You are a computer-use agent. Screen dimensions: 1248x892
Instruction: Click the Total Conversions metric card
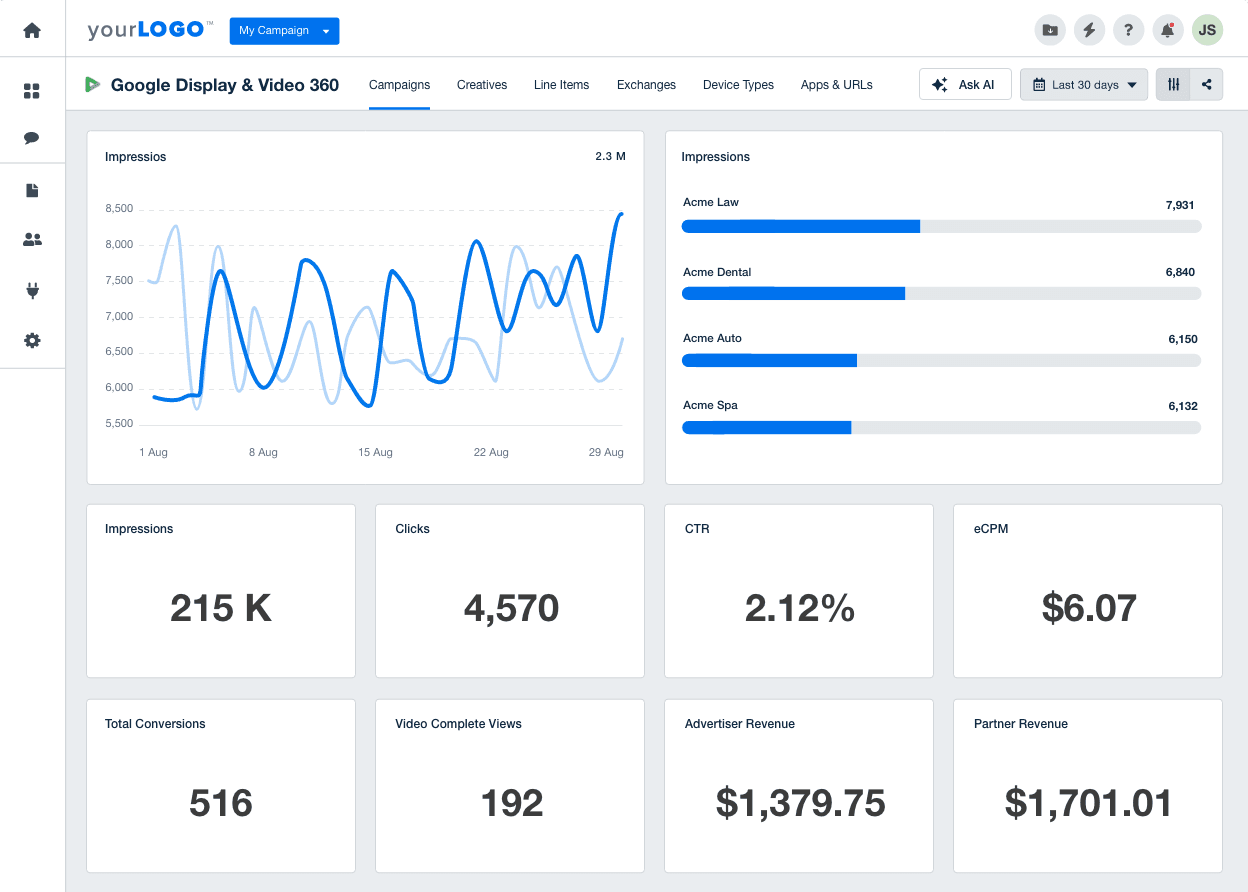[220, 786]
